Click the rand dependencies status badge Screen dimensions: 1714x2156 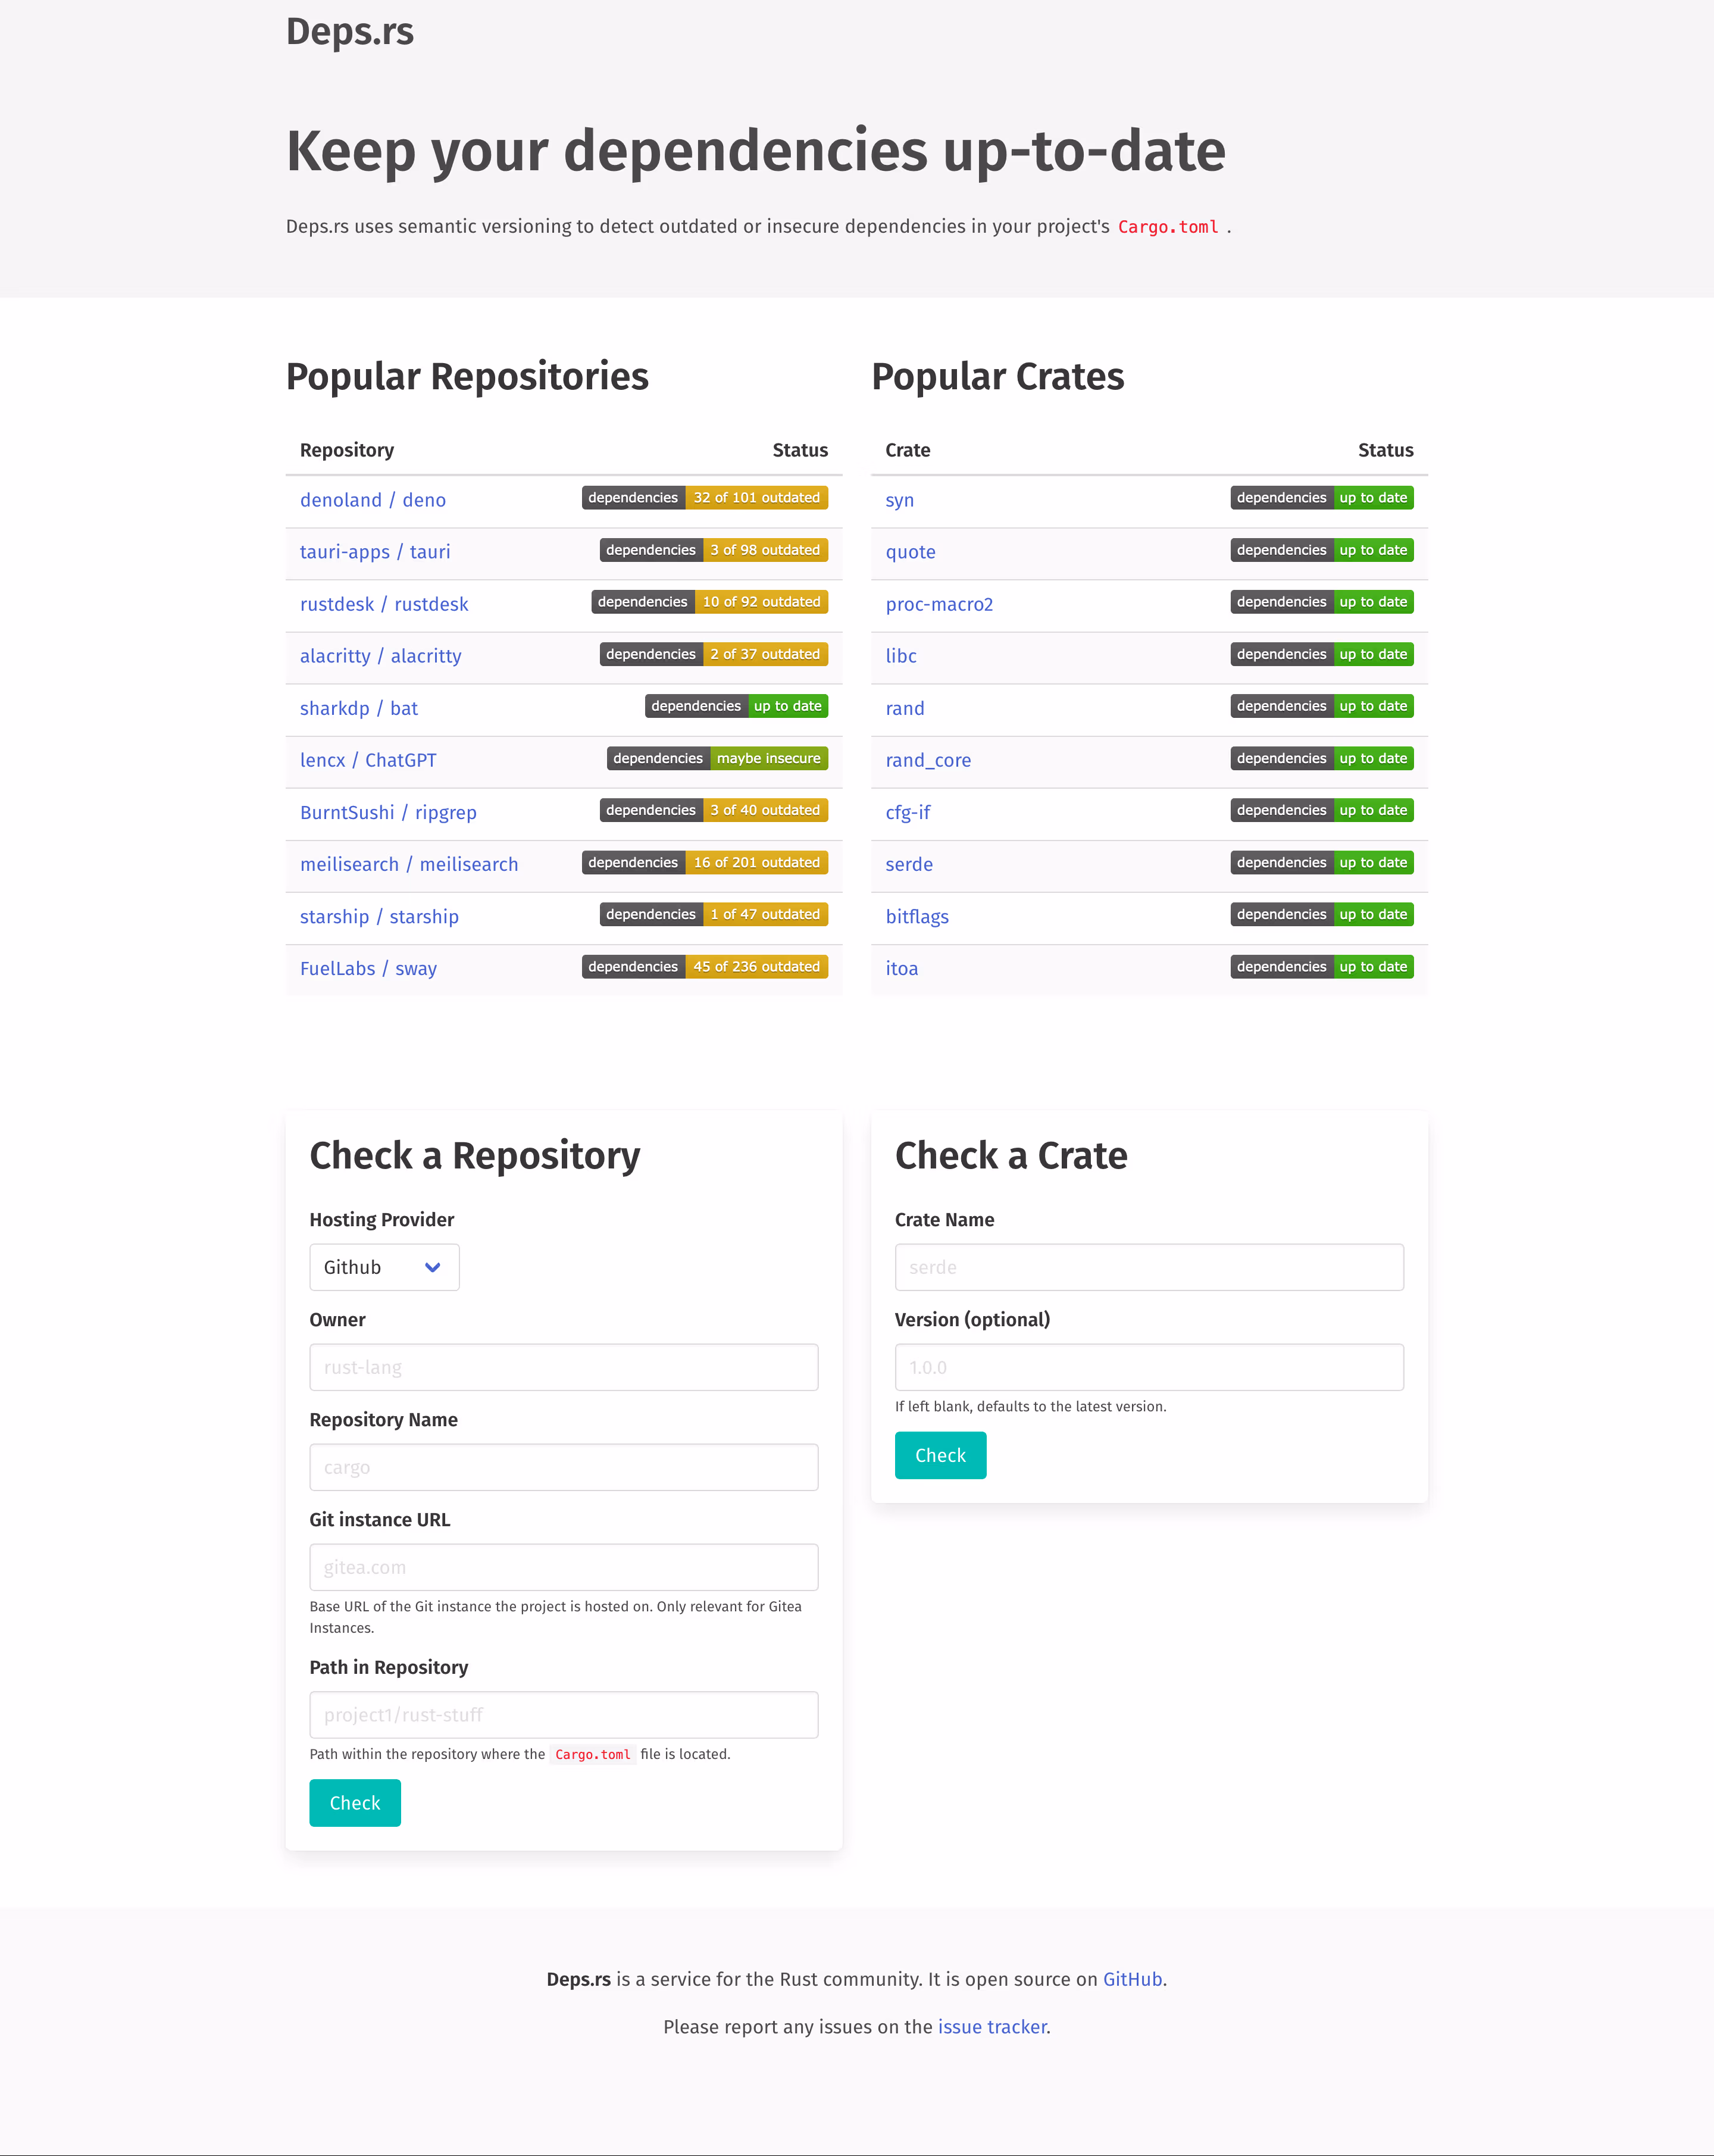point(1322,706)
